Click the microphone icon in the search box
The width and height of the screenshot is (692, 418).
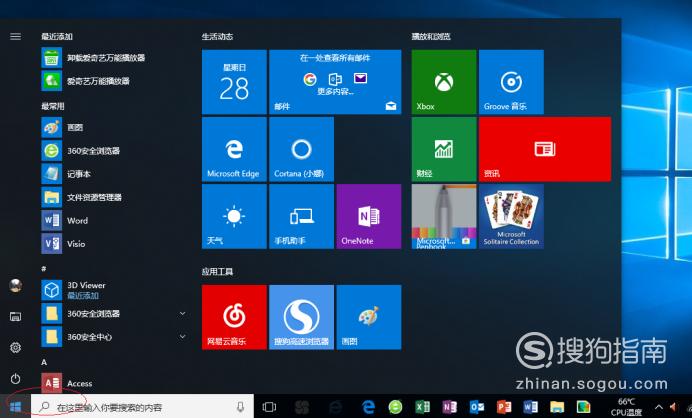click(241, 407)
